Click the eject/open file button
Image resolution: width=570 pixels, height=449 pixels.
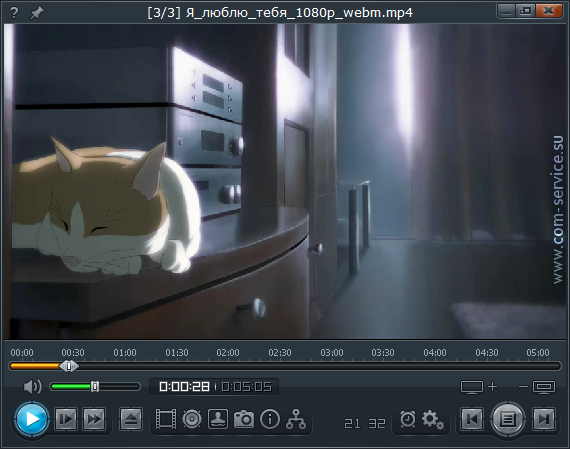click(131, 419)
